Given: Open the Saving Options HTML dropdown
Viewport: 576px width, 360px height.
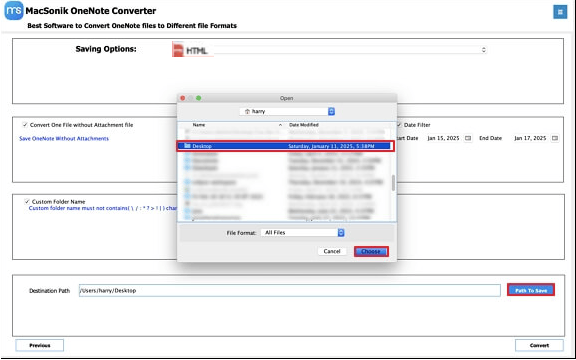Looking at the screenshot, I should pyautogui.click(x=330, y=50).
